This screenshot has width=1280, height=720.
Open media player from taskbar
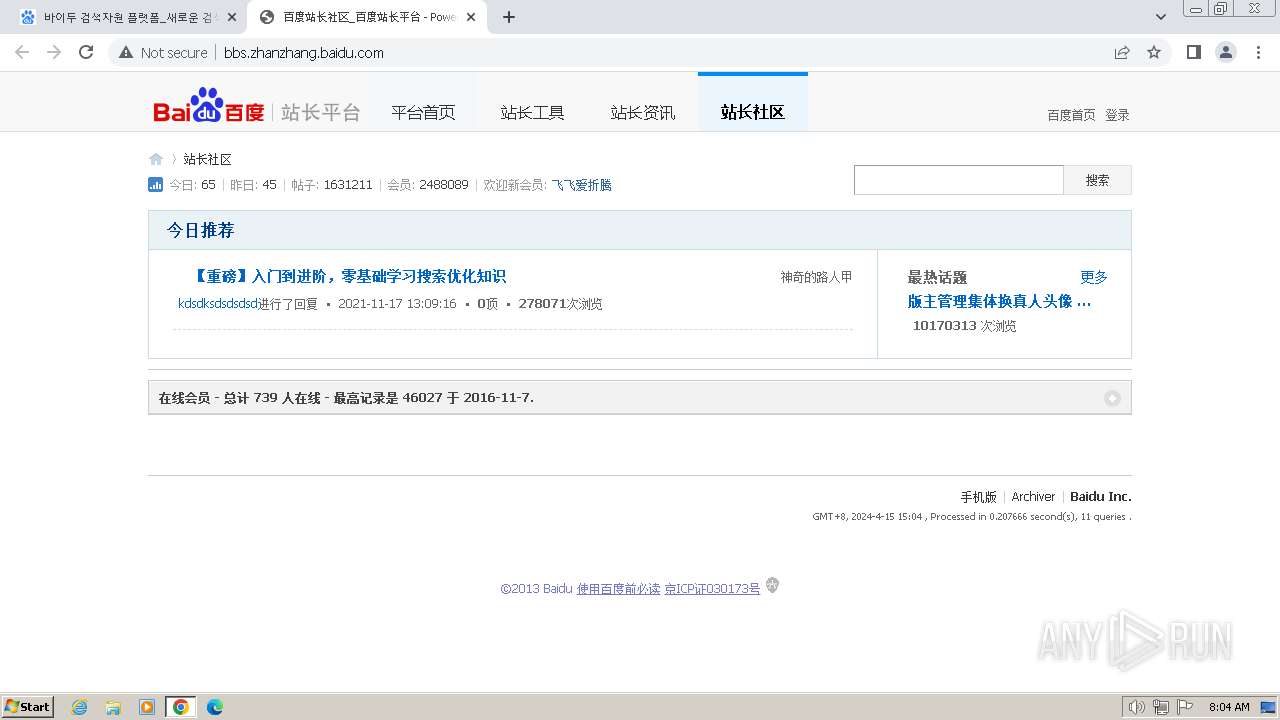[147, 707]
